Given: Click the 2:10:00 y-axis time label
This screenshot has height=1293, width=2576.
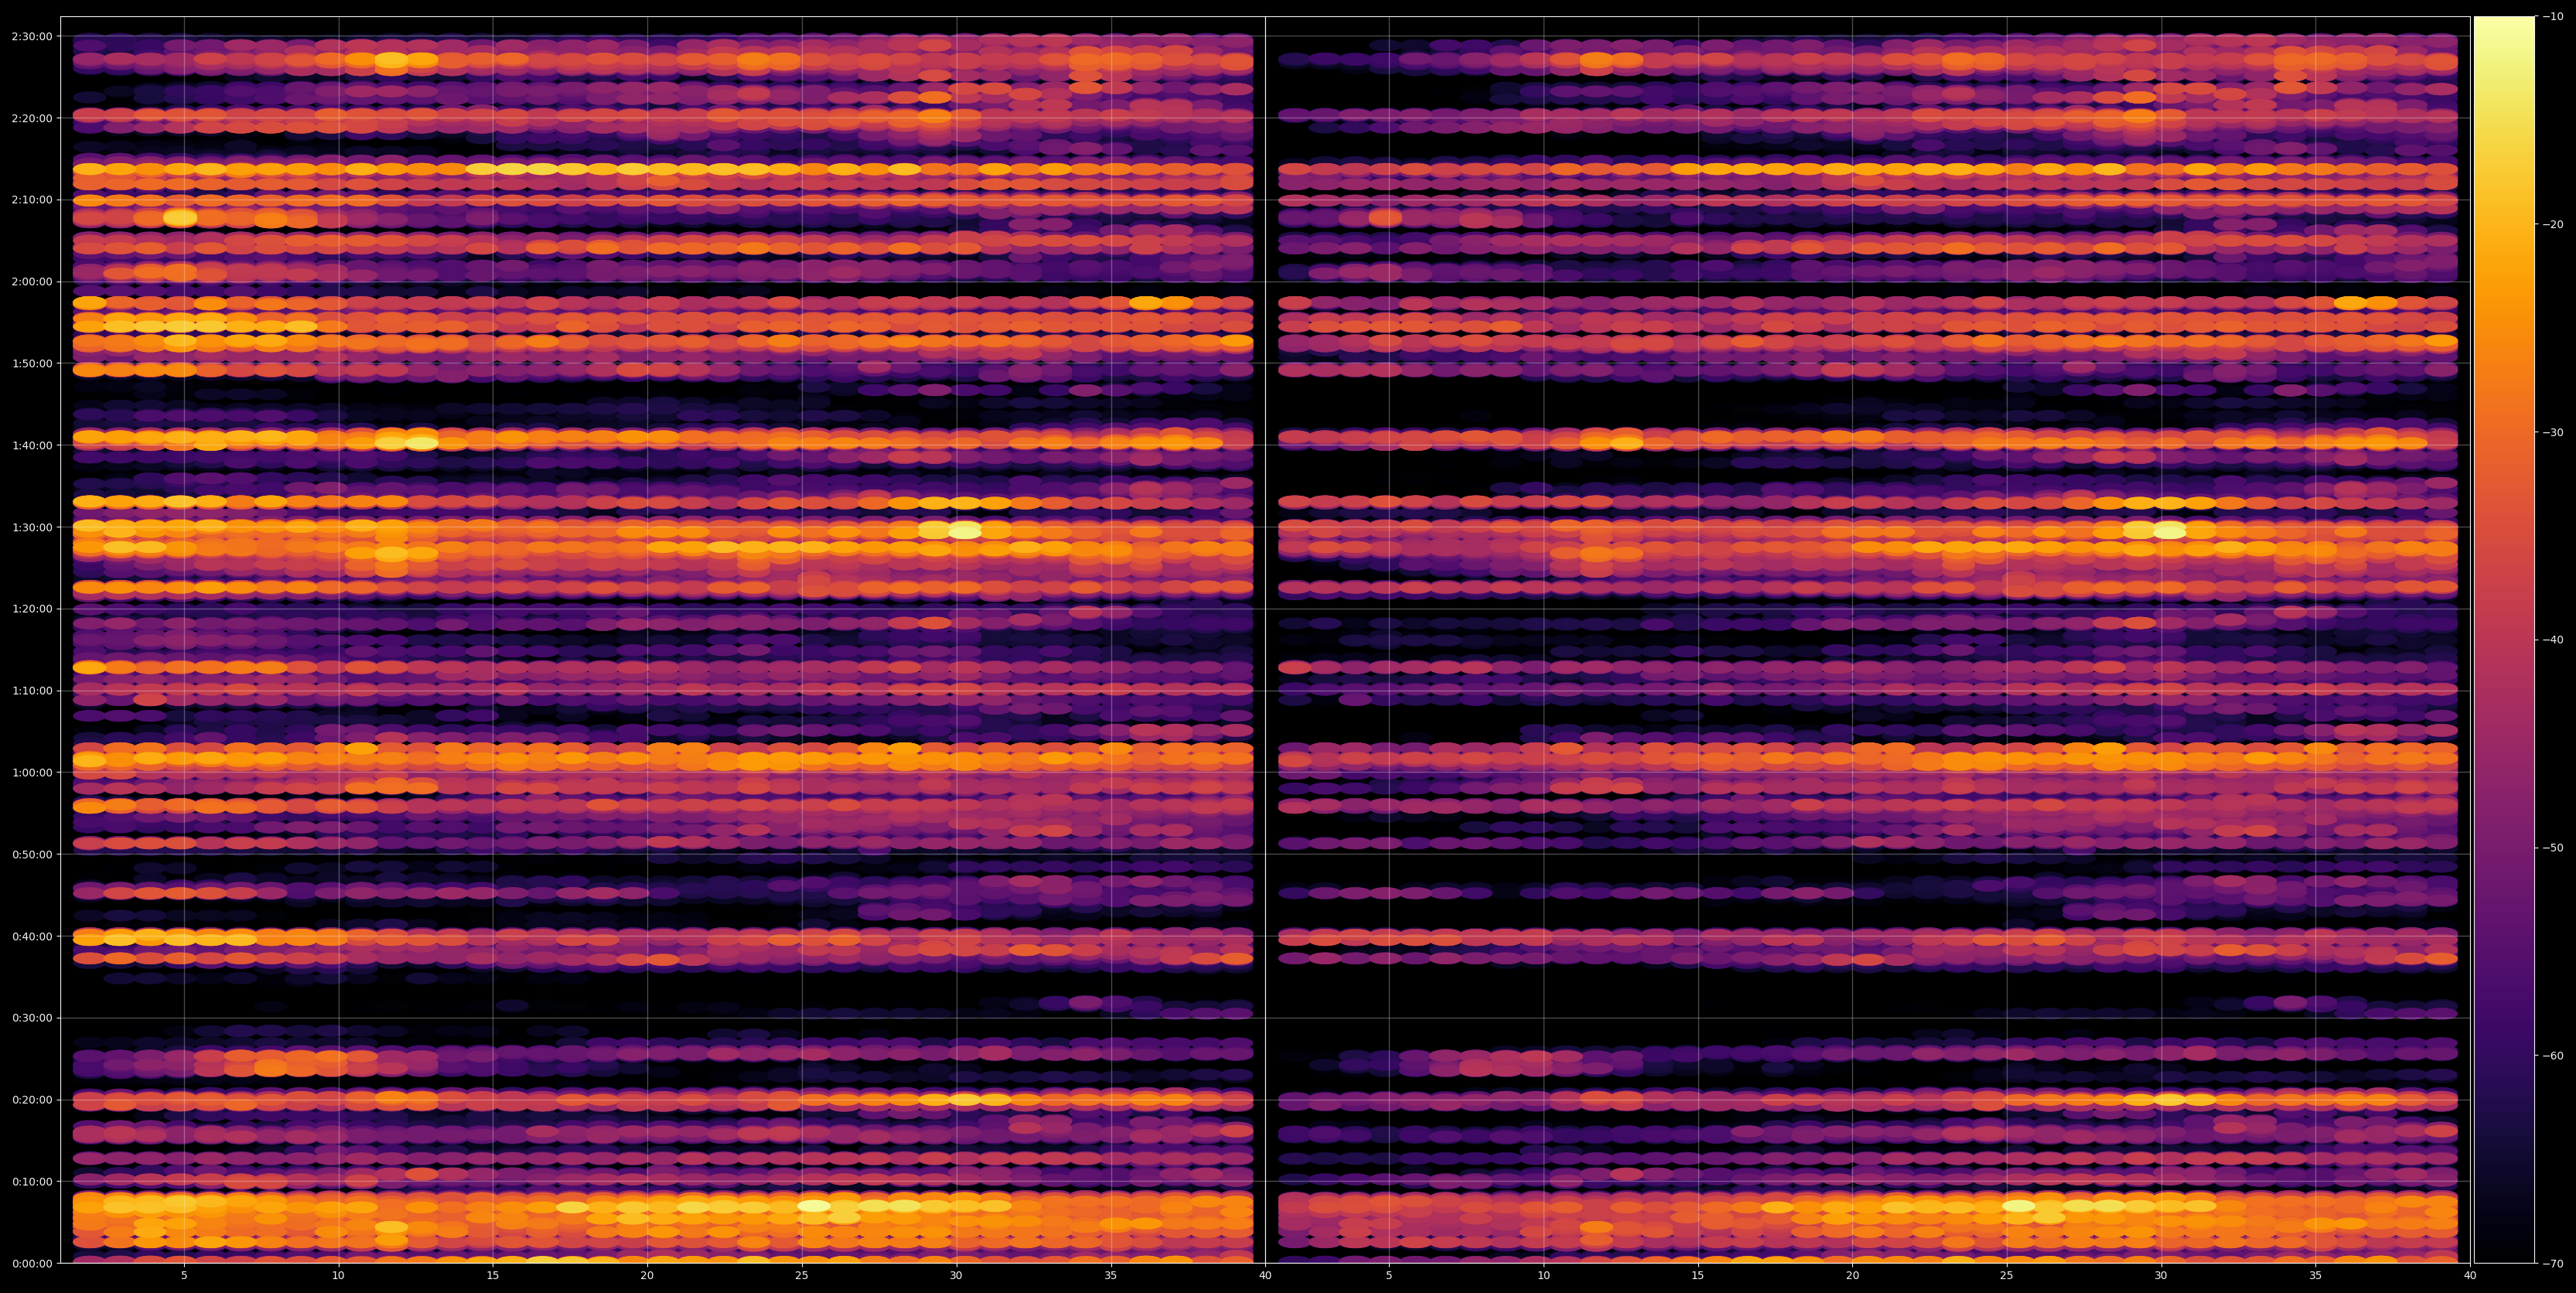Looking at the screenshot, I should tap(32, 199).
